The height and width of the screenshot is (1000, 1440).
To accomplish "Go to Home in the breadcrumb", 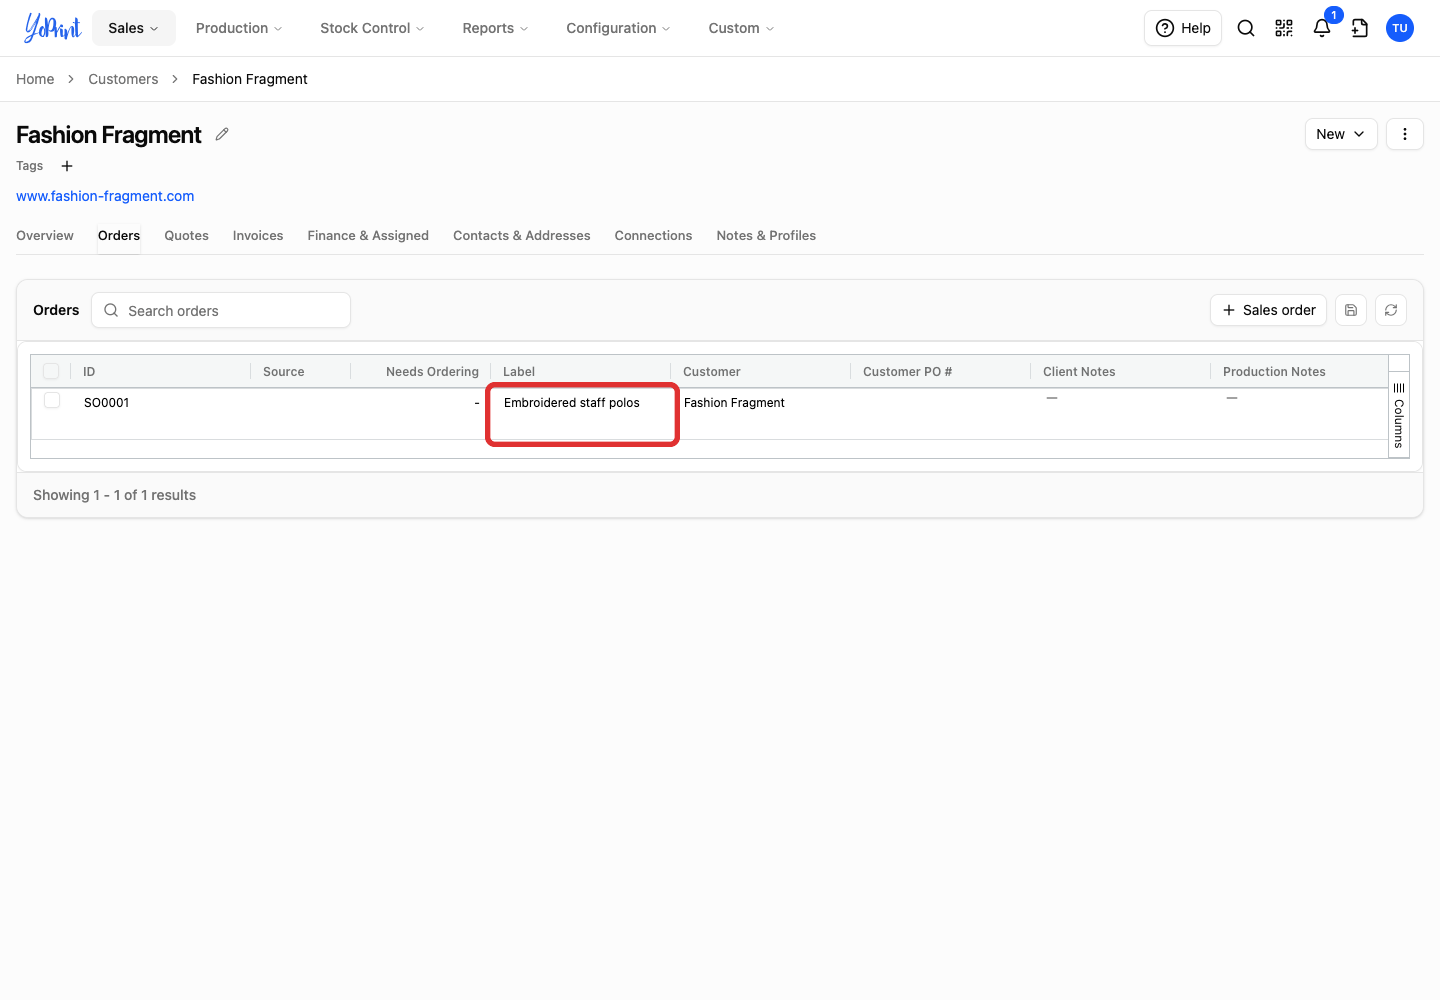I will [x=35, y=79].
